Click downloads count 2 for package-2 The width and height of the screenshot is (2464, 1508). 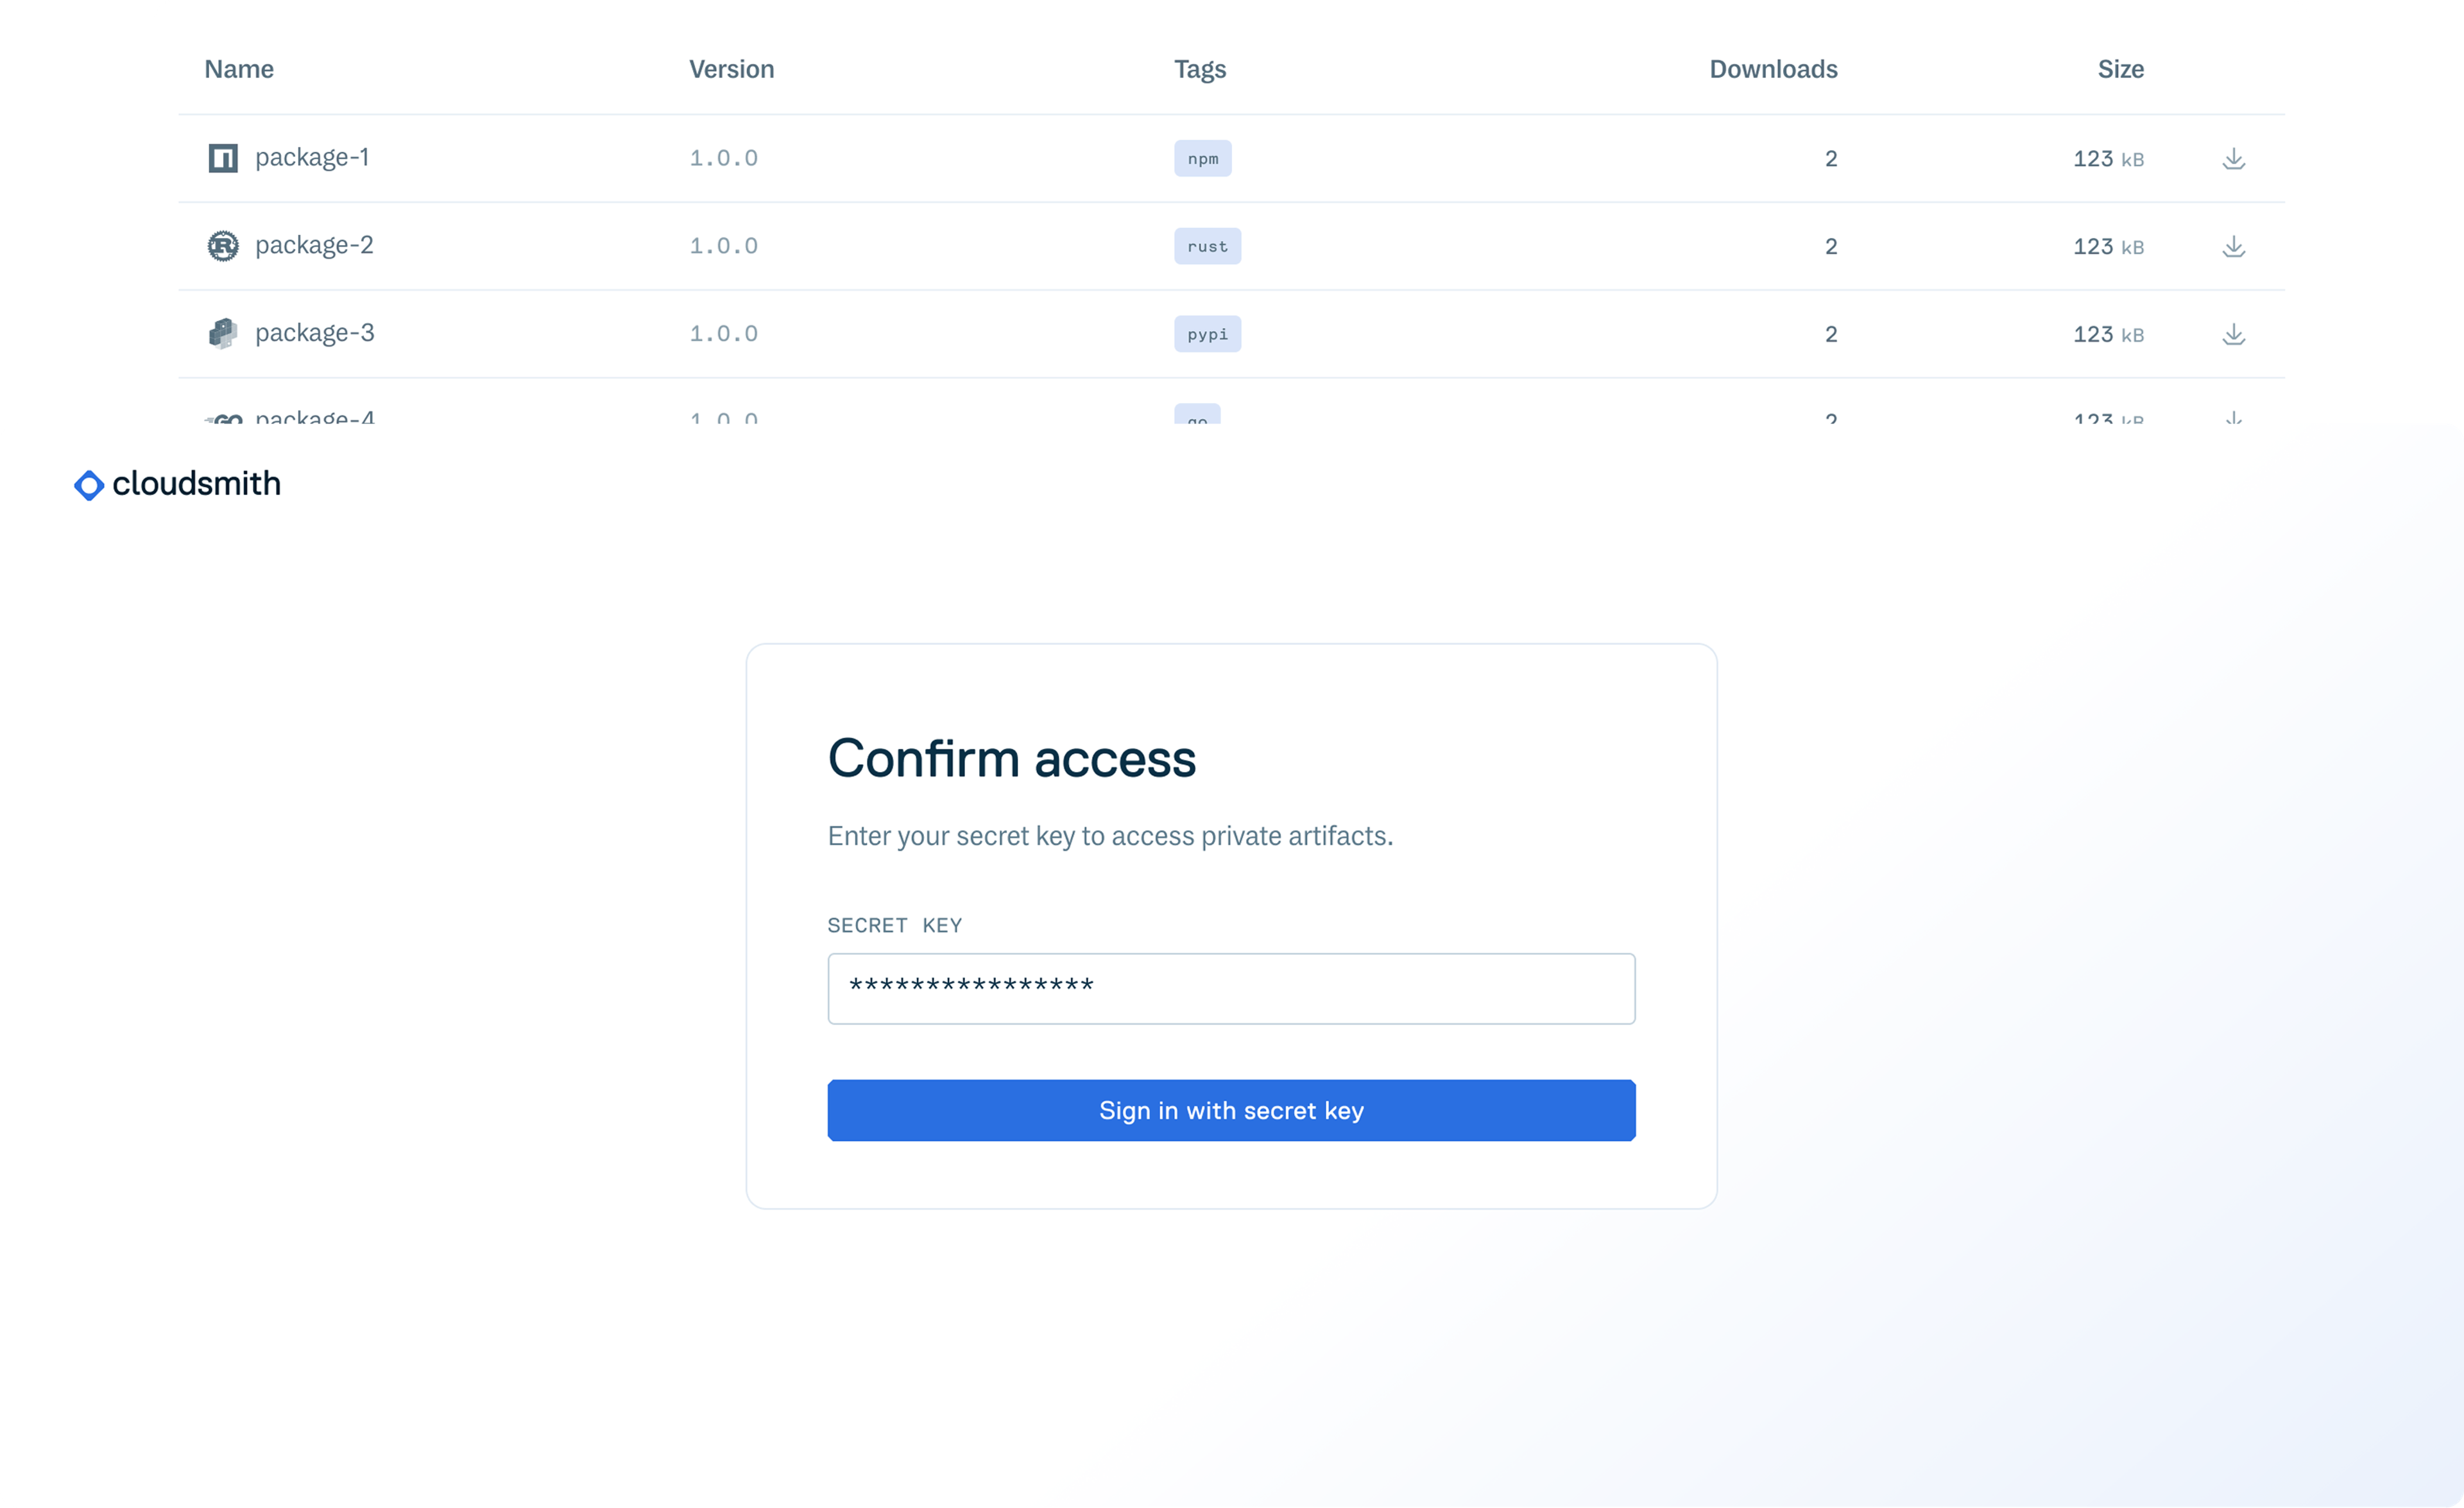1831,246
